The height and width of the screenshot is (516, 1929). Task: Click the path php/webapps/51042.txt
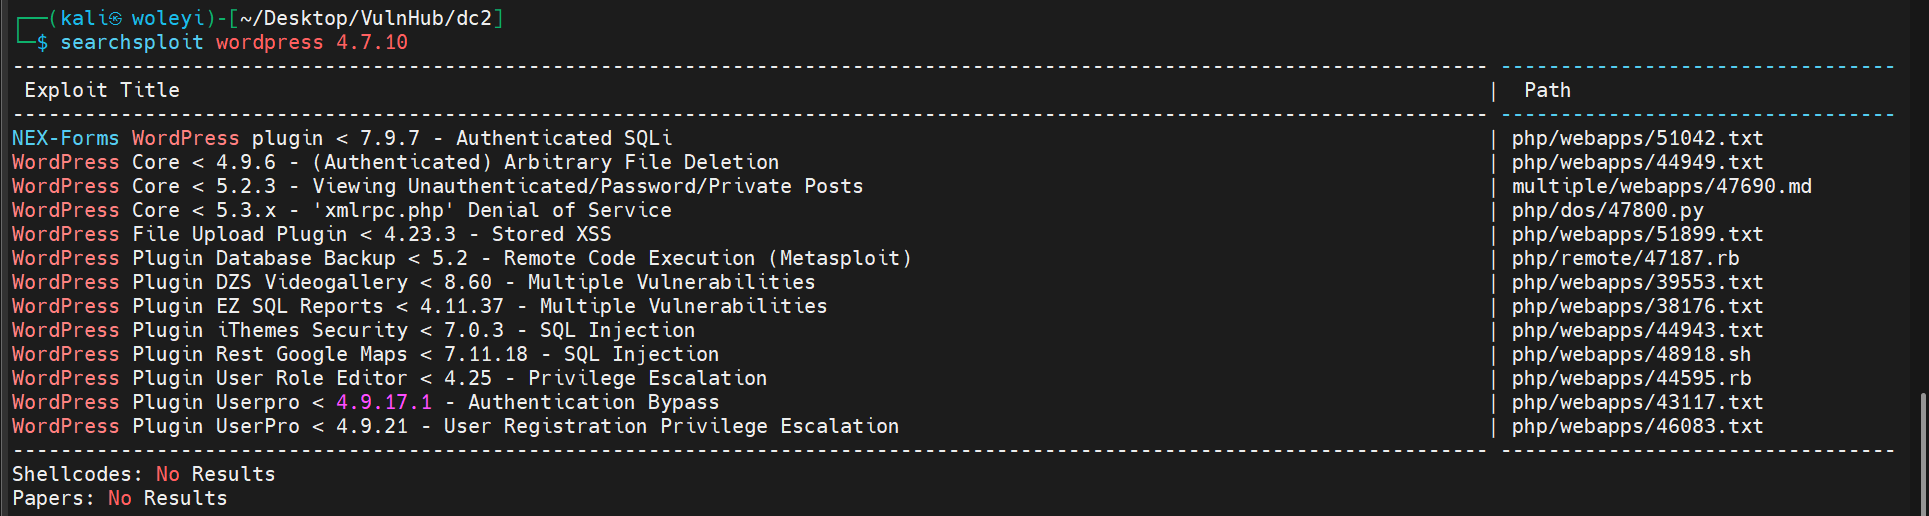coord(1637,138)
